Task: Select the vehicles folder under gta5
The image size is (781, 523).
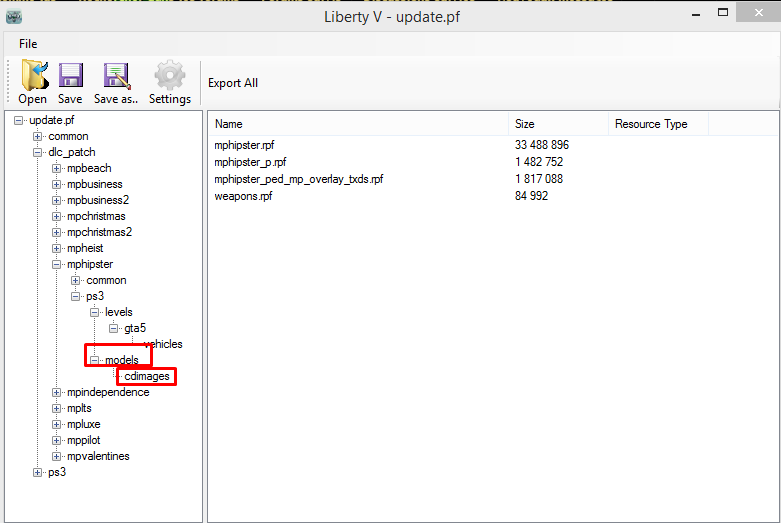Action: [x=164, y=345]
